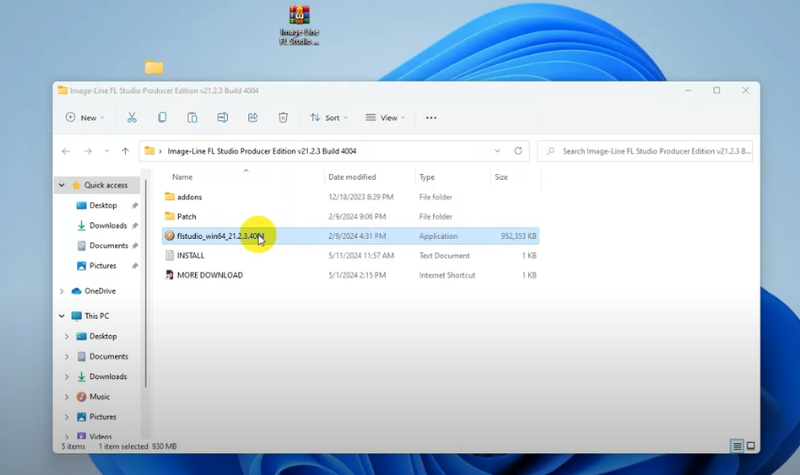Click the Copy icon in toolbar
This screenshot has height=475, width=800.
click(x=162, y=118)
